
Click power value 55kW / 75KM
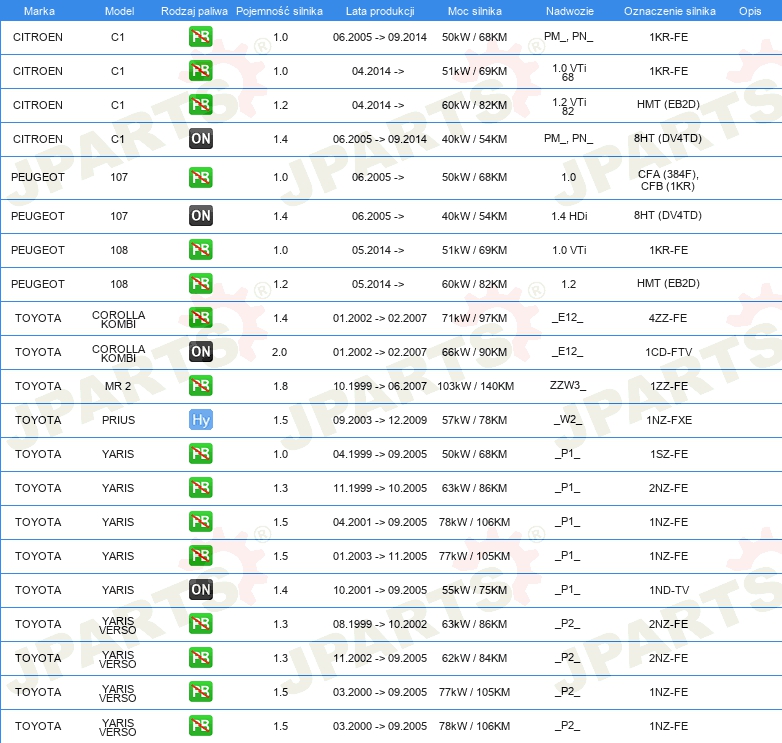(x=474, y=590)
